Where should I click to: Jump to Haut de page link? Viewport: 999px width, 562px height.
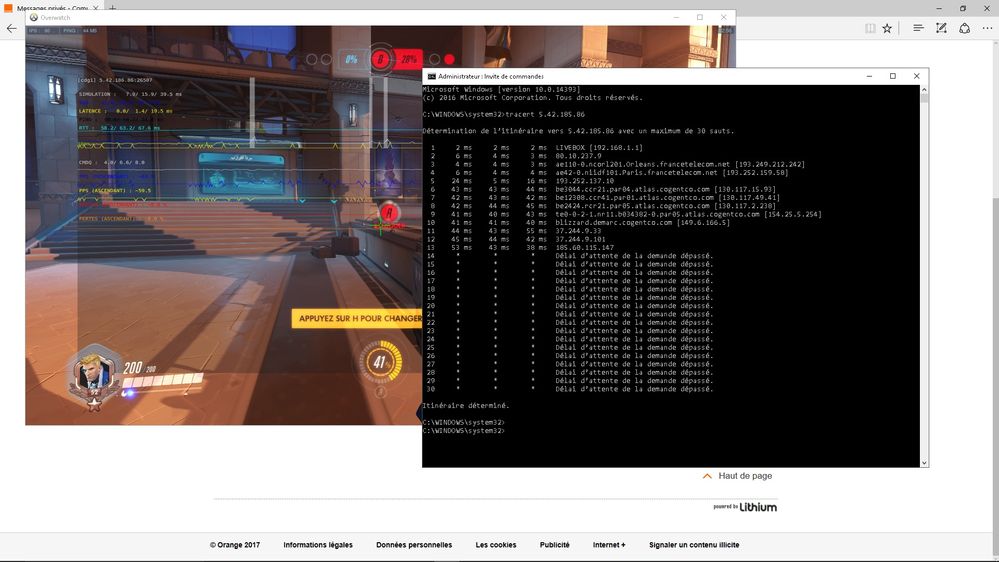pyautogui.click(x=737, y=476)
